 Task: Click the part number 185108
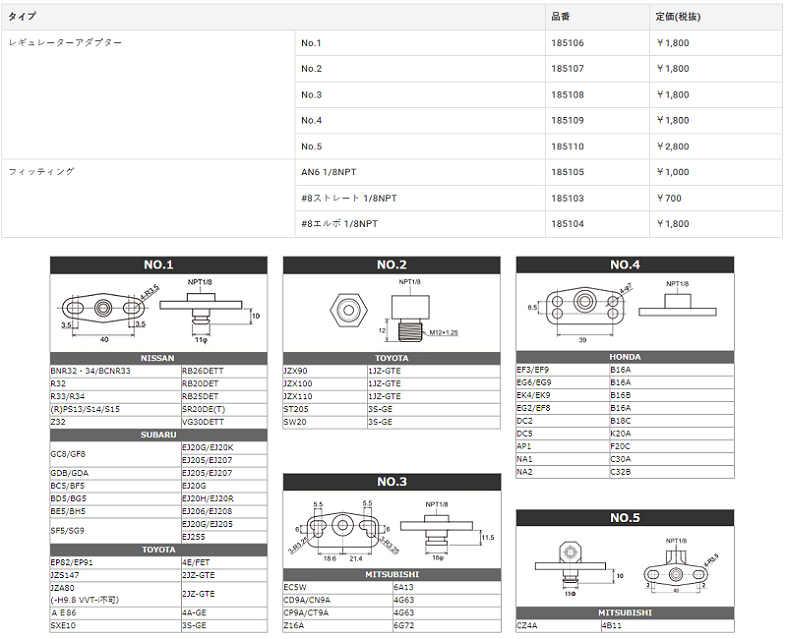point(567,95)
